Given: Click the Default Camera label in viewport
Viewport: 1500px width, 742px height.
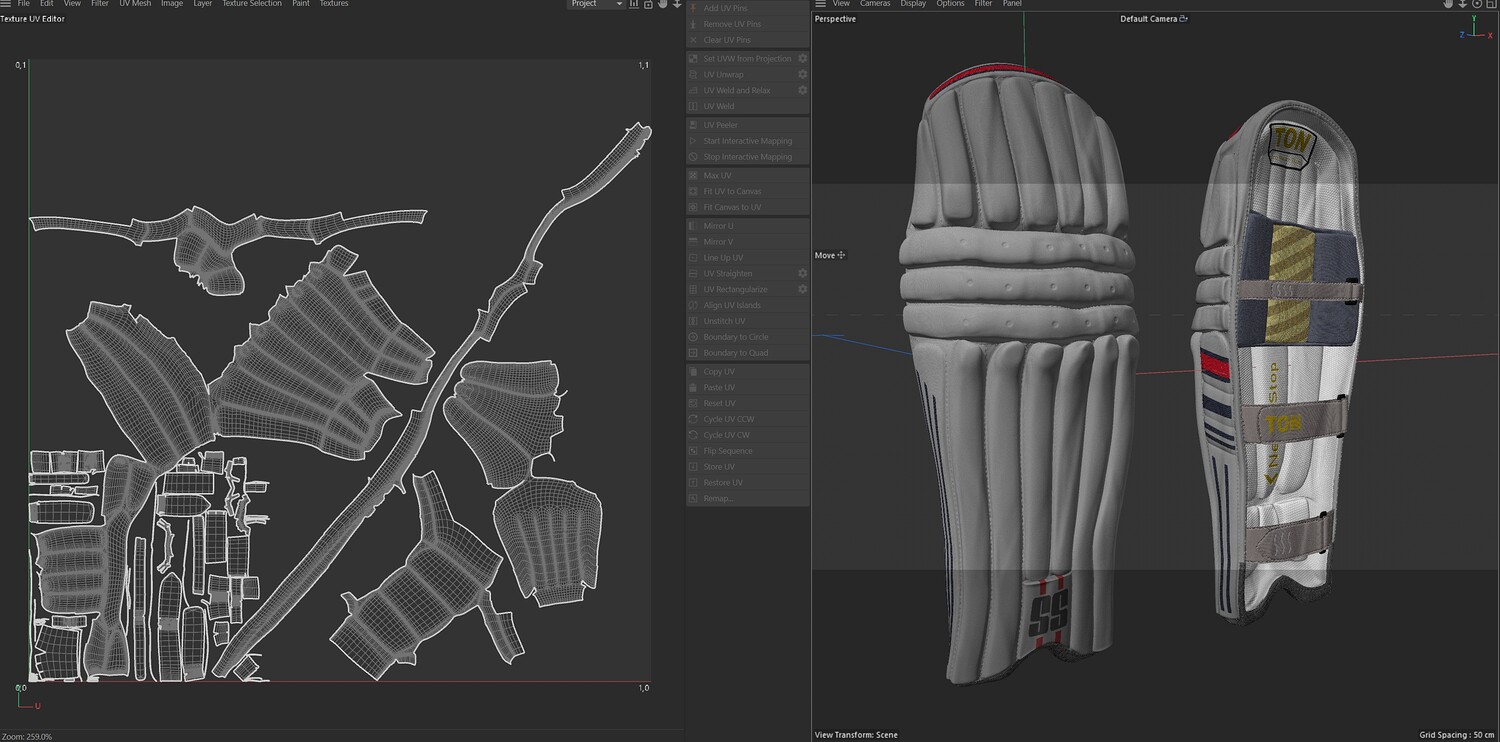Looking at the screenshot, I should (1149, 19).
